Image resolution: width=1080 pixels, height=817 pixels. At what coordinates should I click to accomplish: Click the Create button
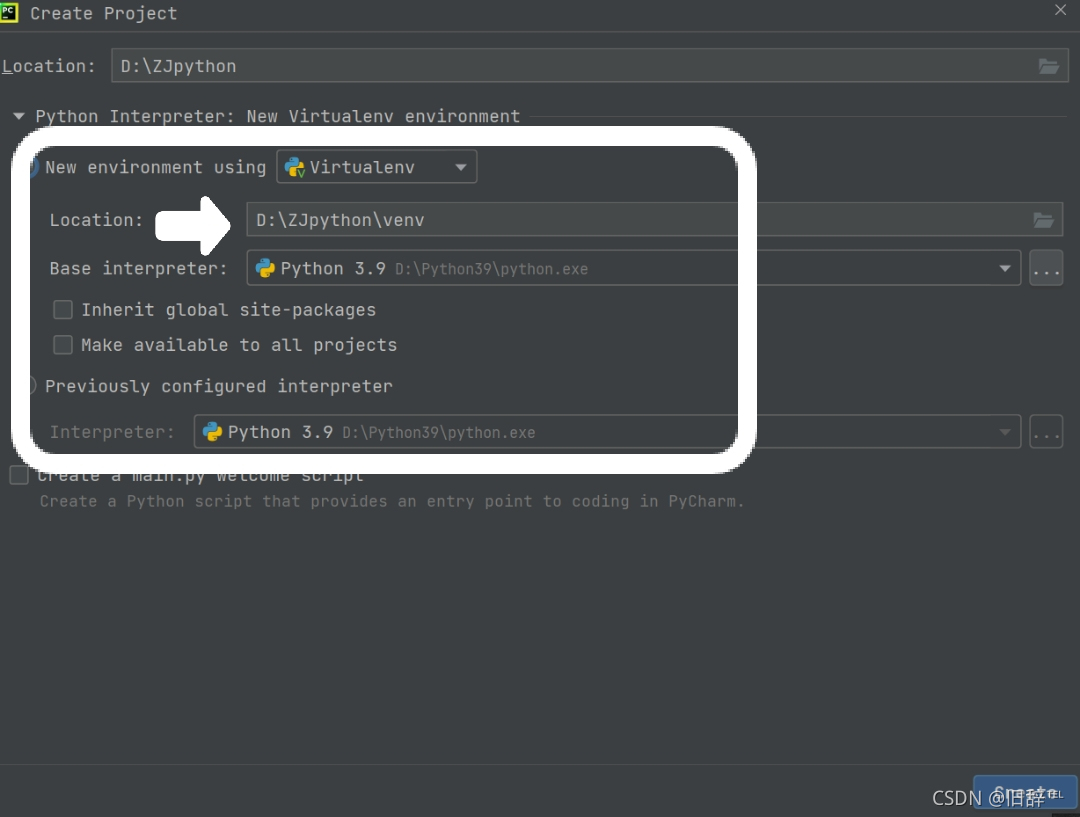coord(1025,793)
